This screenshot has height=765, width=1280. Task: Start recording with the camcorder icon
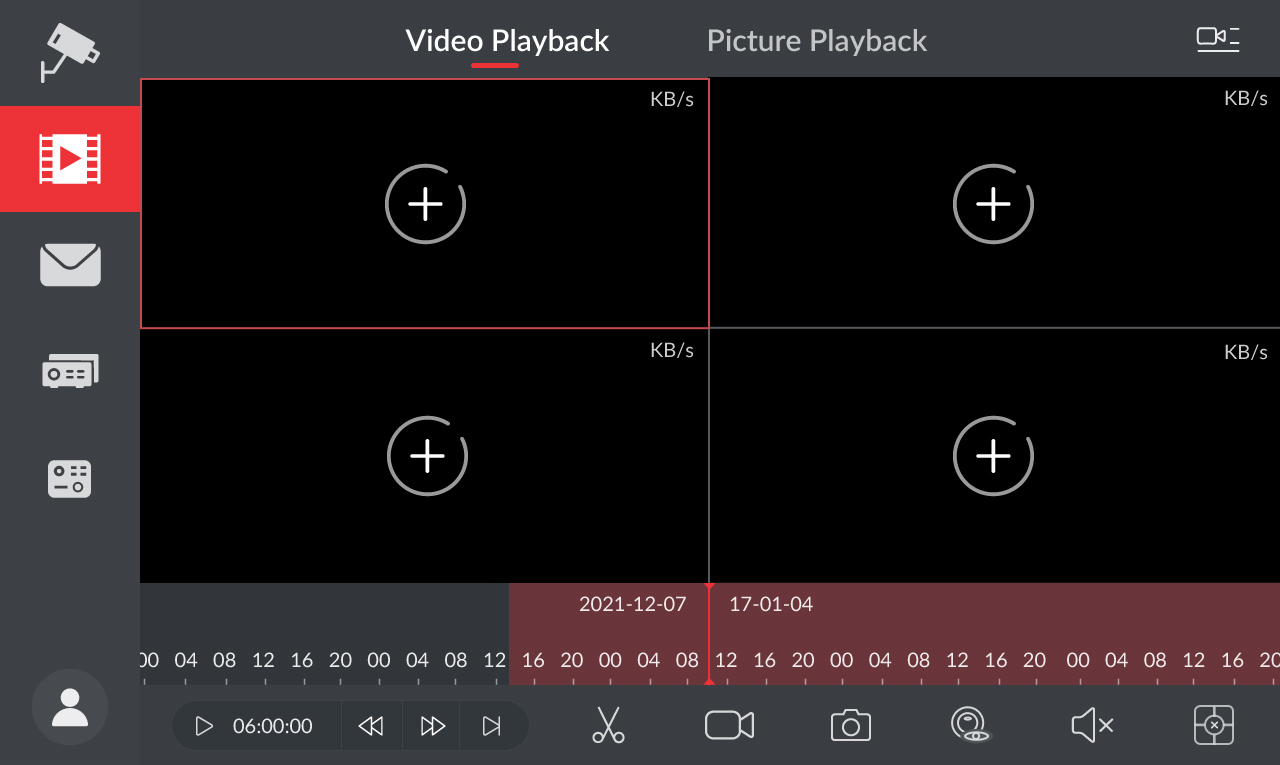click(729, 725)
